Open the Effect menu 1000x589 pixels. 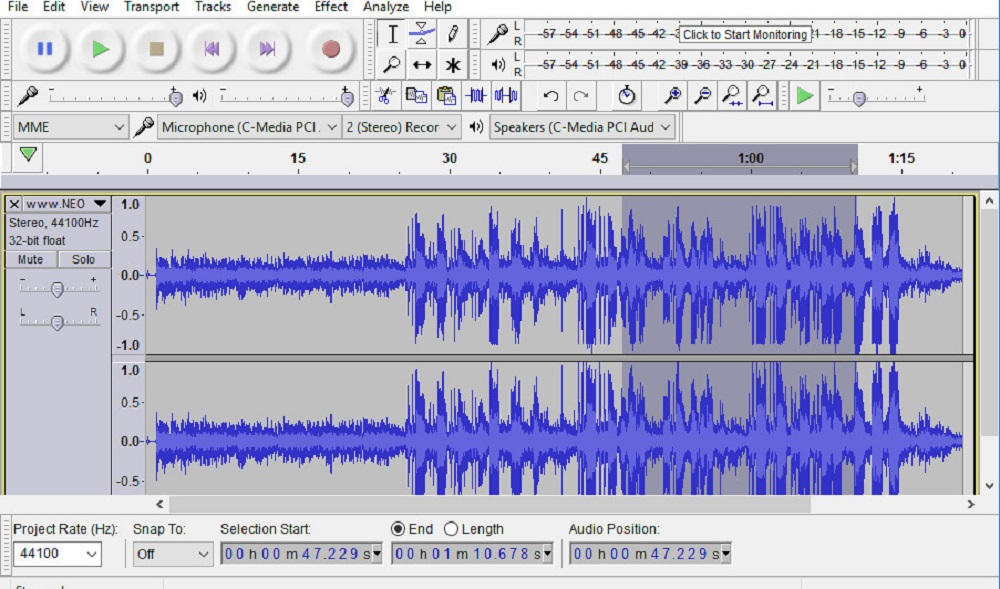point(331,7)
